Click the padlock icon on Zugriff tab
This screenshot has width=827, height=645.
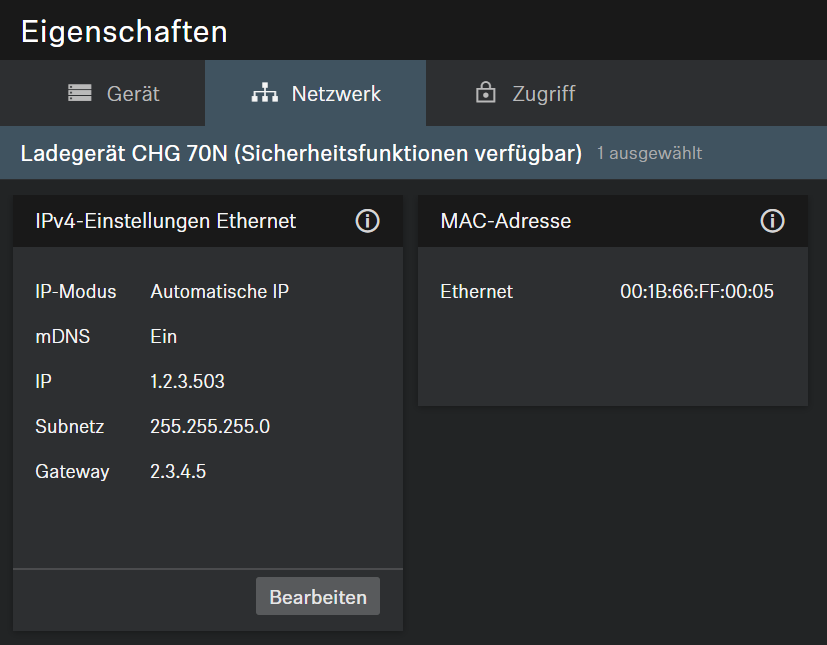pos(486,94)
